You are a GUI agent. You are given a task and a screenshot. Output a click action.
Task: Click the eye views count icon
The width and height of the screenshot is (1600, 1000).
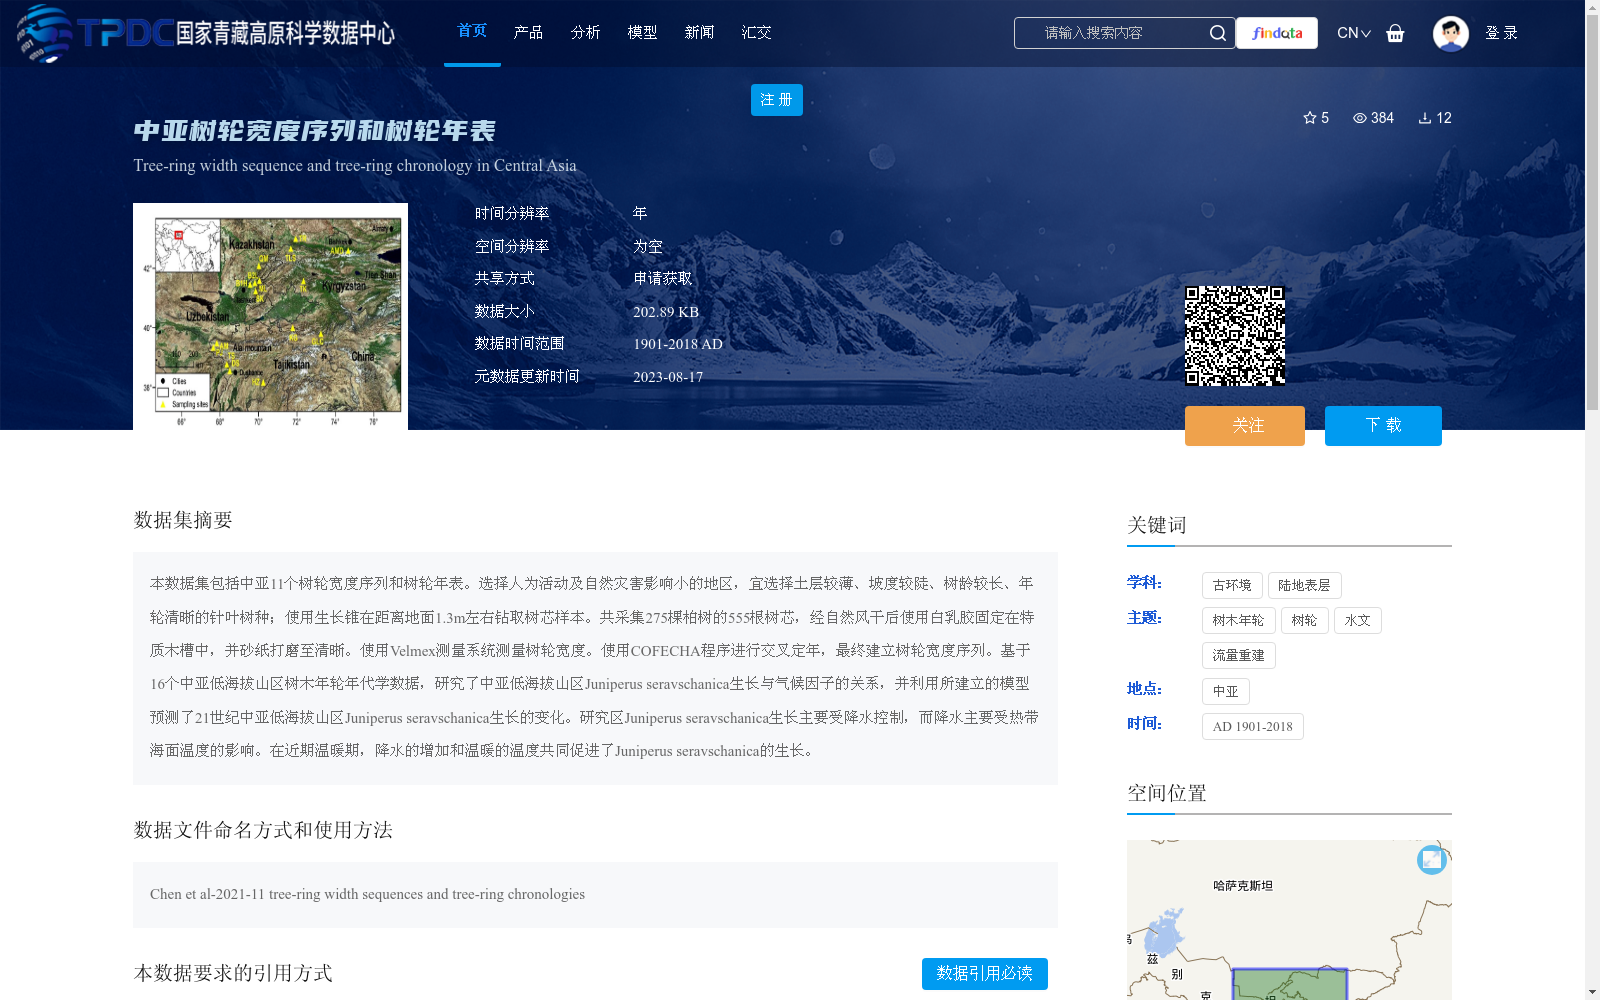[x=1360, y=118]
